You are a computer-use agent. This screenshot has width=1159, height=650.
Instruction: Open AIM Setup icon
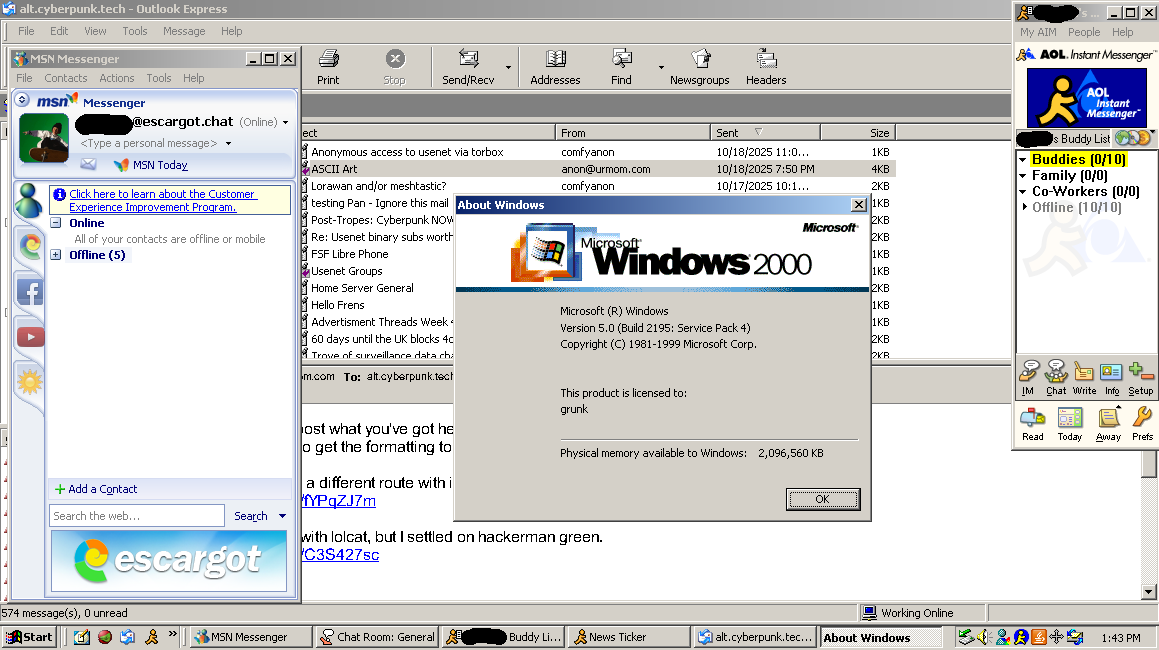point(1140,371)
